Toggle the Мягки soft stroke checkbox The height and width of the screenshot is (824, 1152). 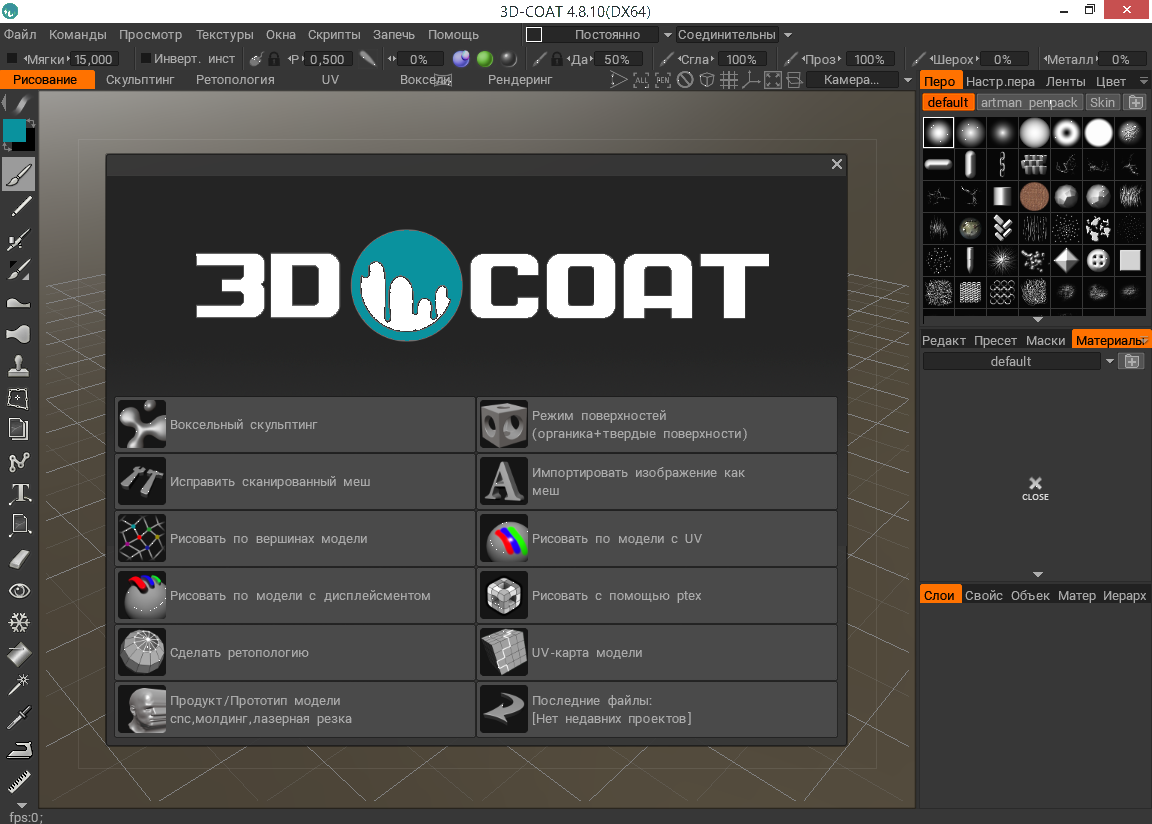11,58
